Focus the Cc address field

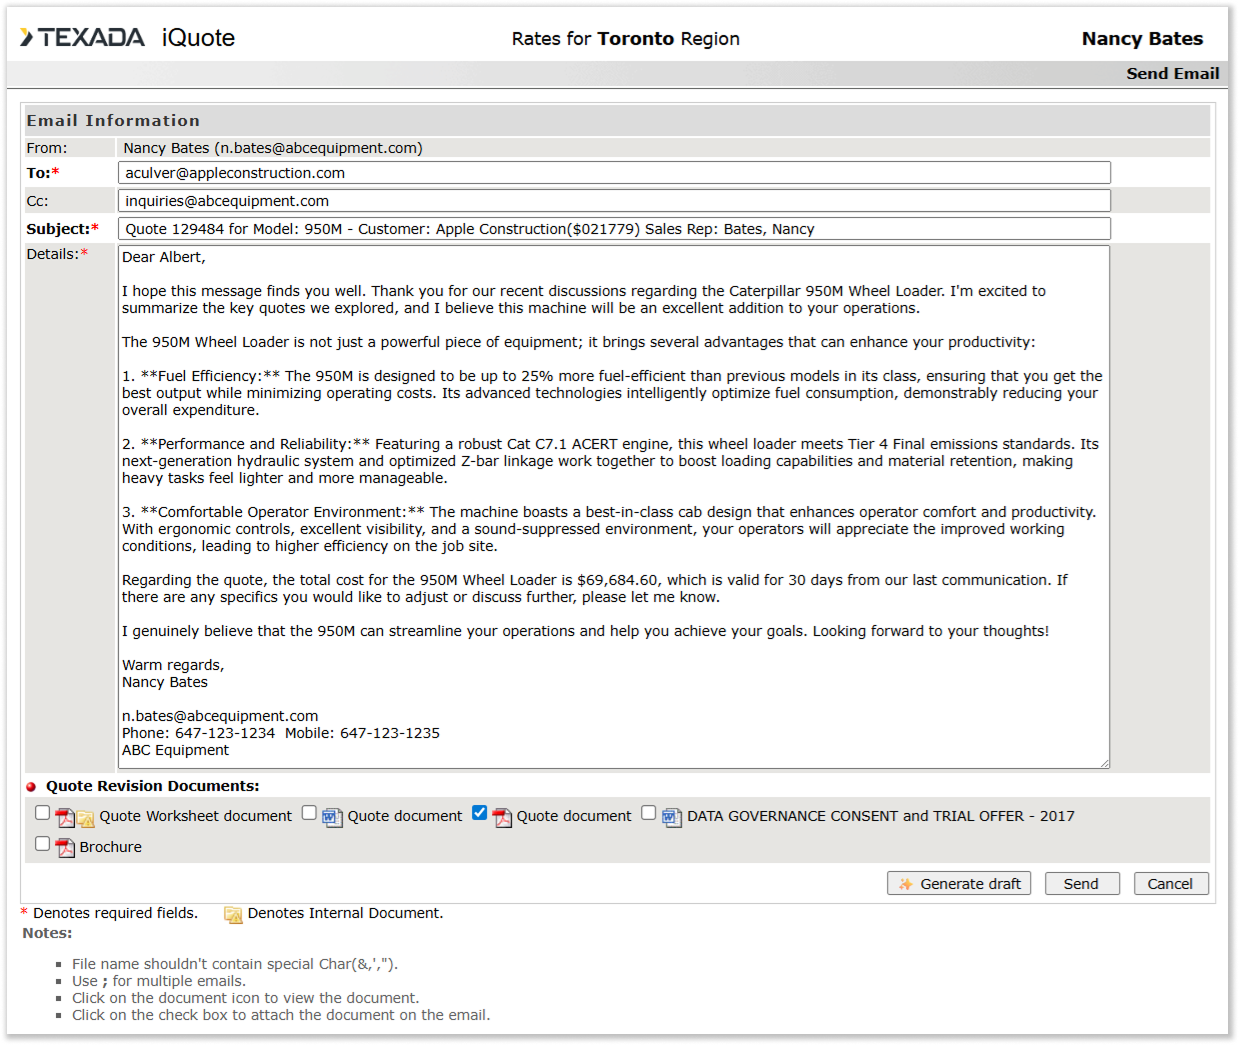(614, 201)
